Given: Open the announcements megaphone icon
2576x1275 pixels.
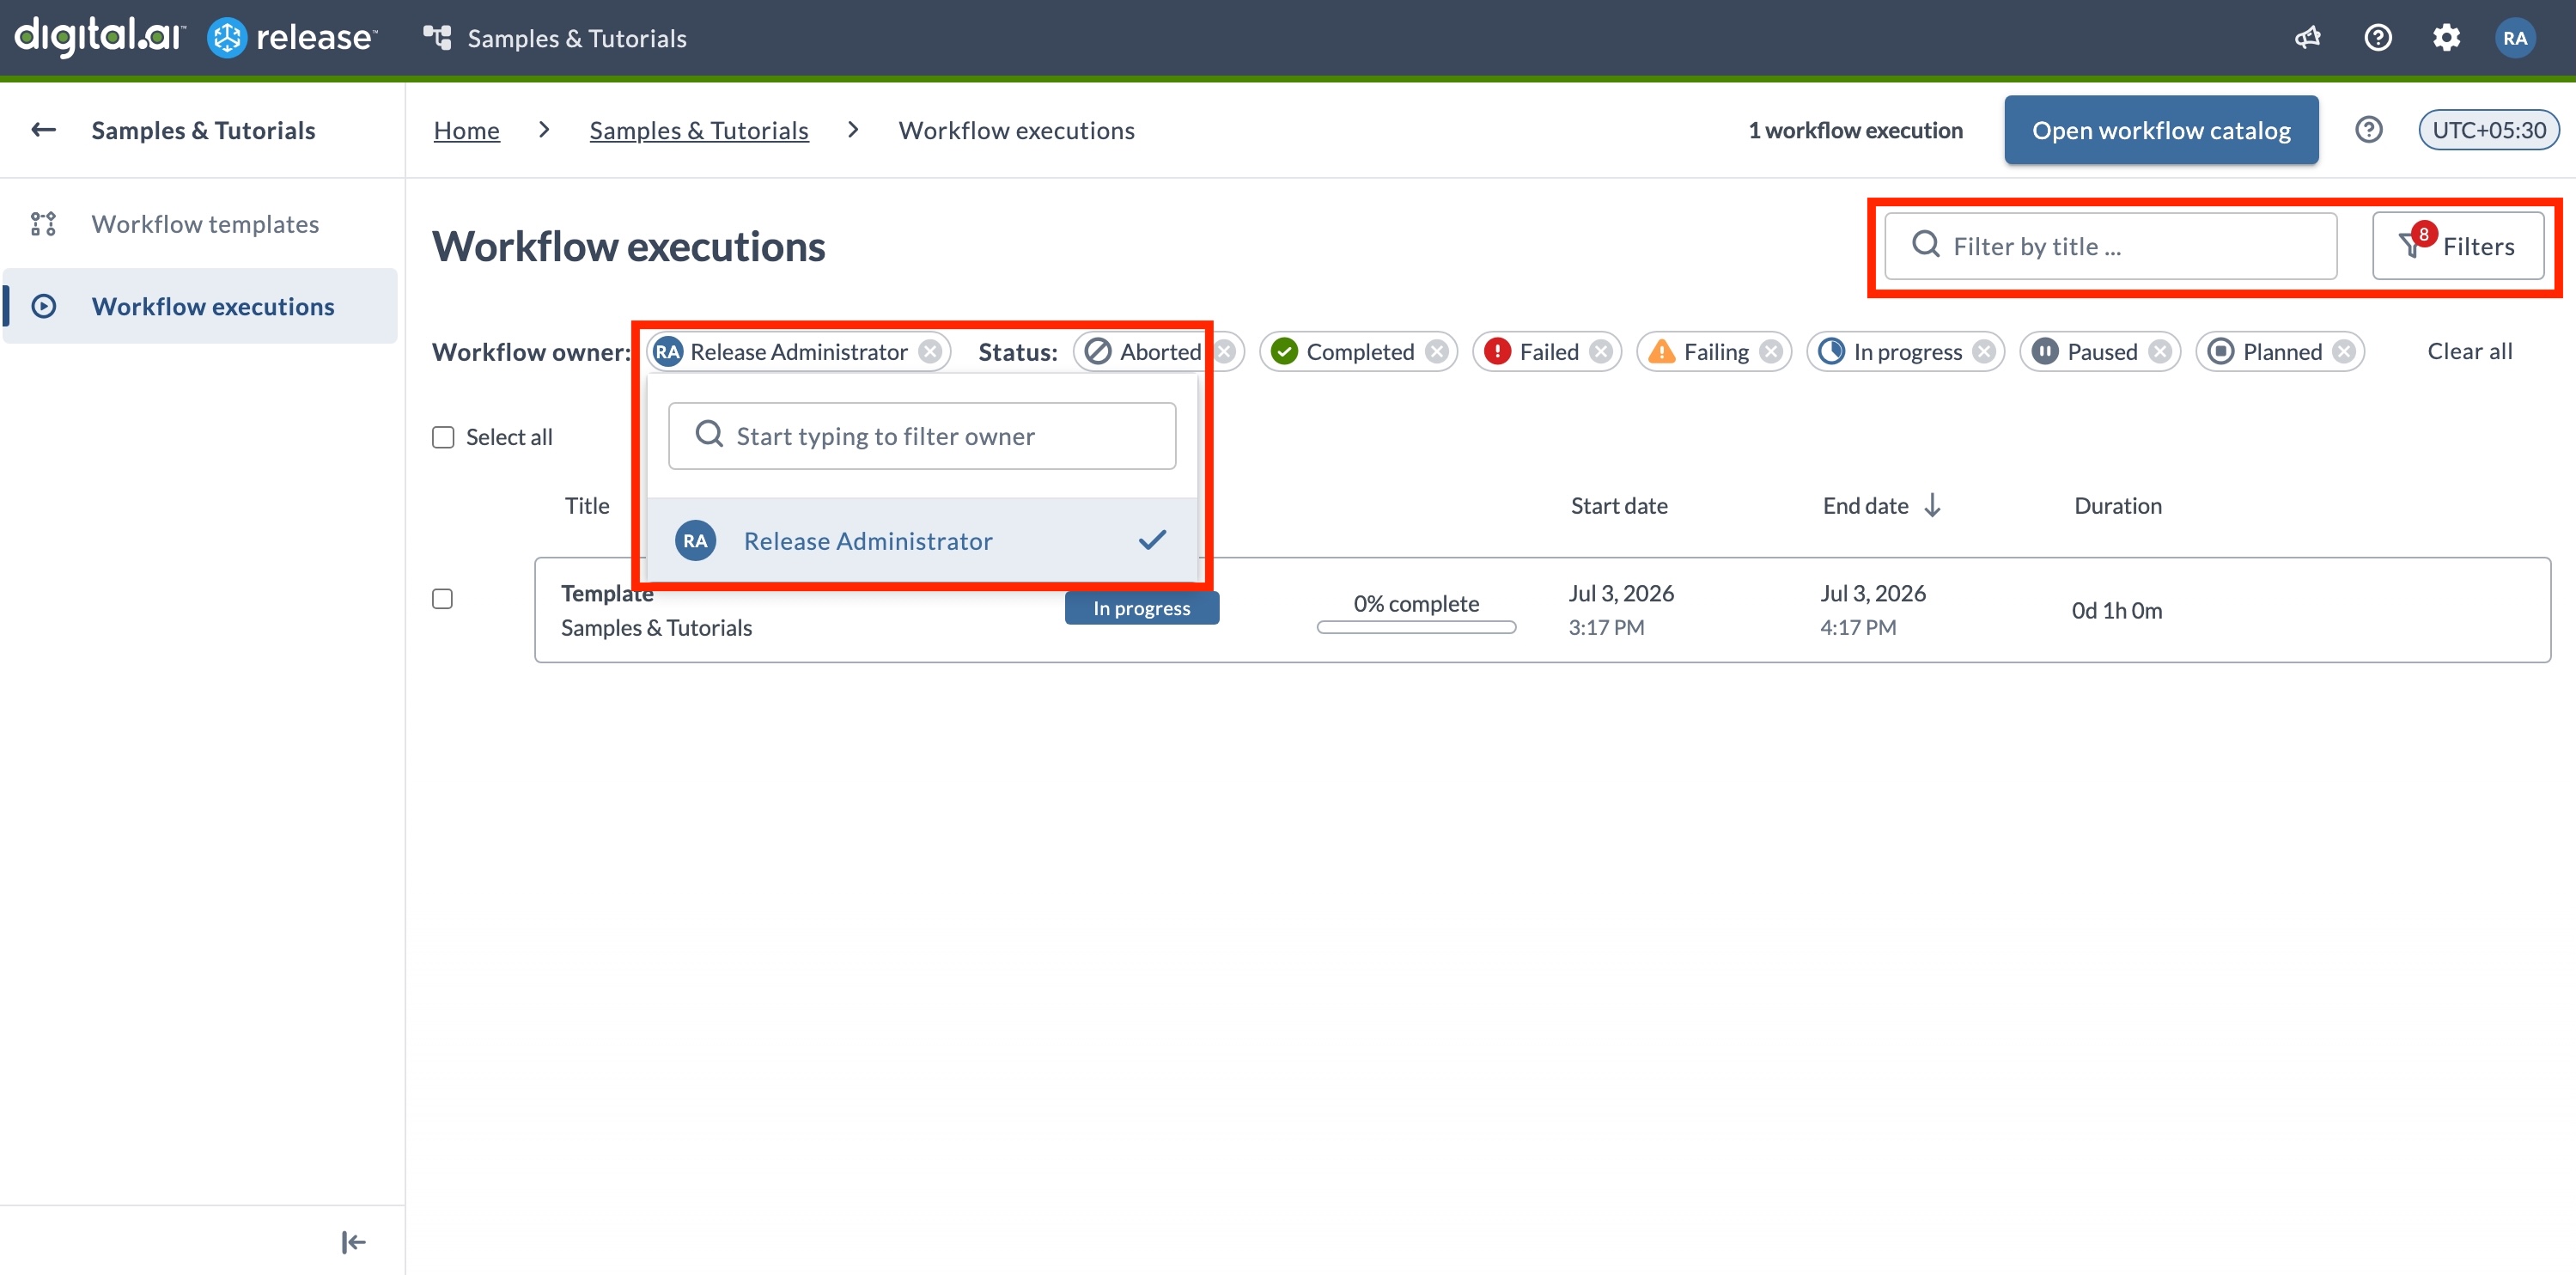Looking at the screenshot, I should coord(2308,38).
